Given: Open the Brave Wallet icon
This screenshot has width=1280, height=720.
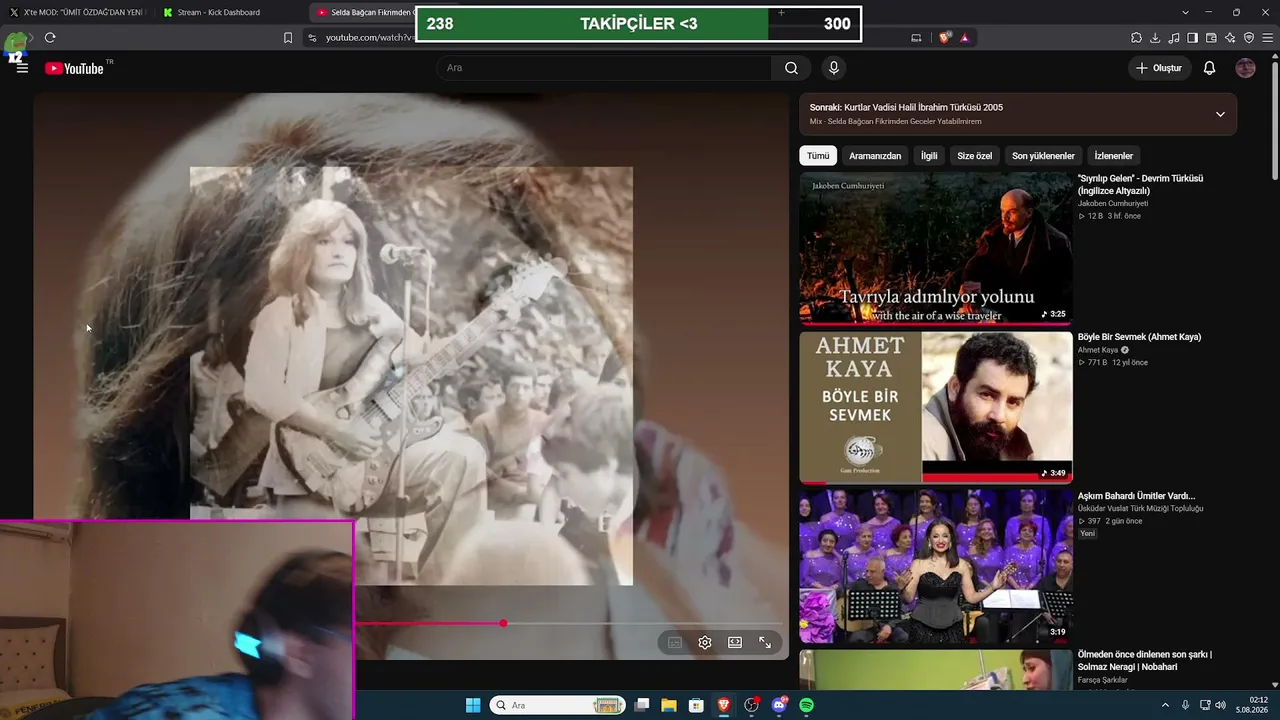Looking at the screenshot, I should coord(1211,38).
